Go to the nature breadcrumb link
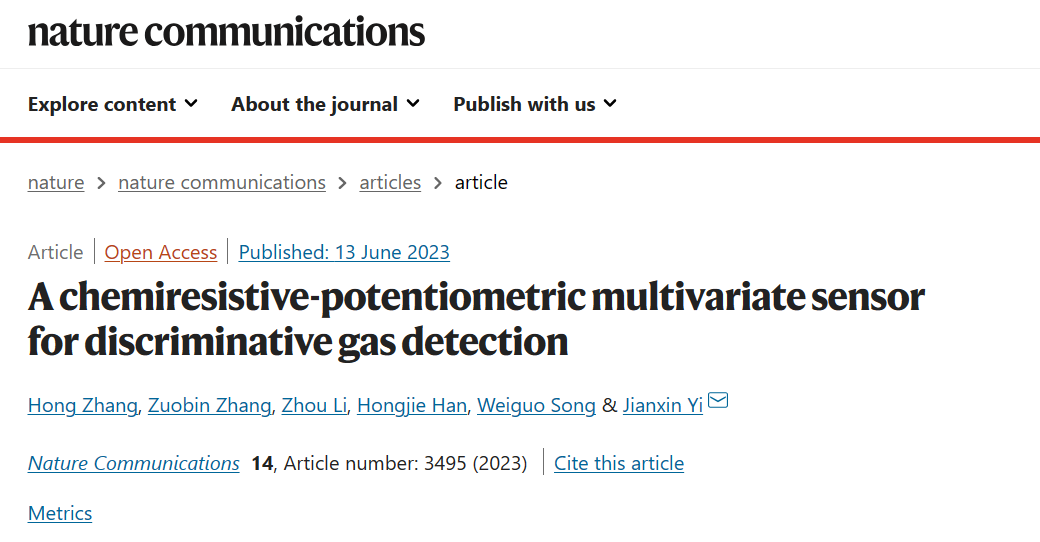This screenshot has height=542, width=1040. [56, 182]
